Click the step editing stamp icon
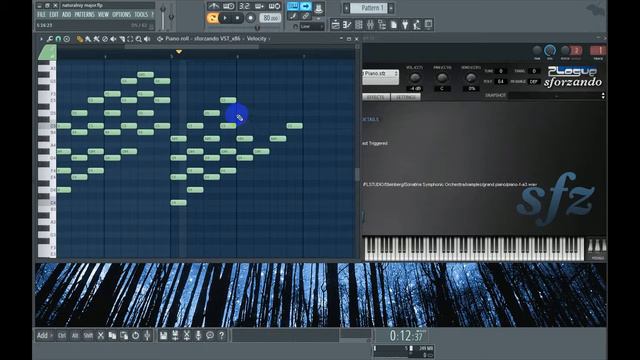This screenshot has height=360, width=640. point(318,7)
